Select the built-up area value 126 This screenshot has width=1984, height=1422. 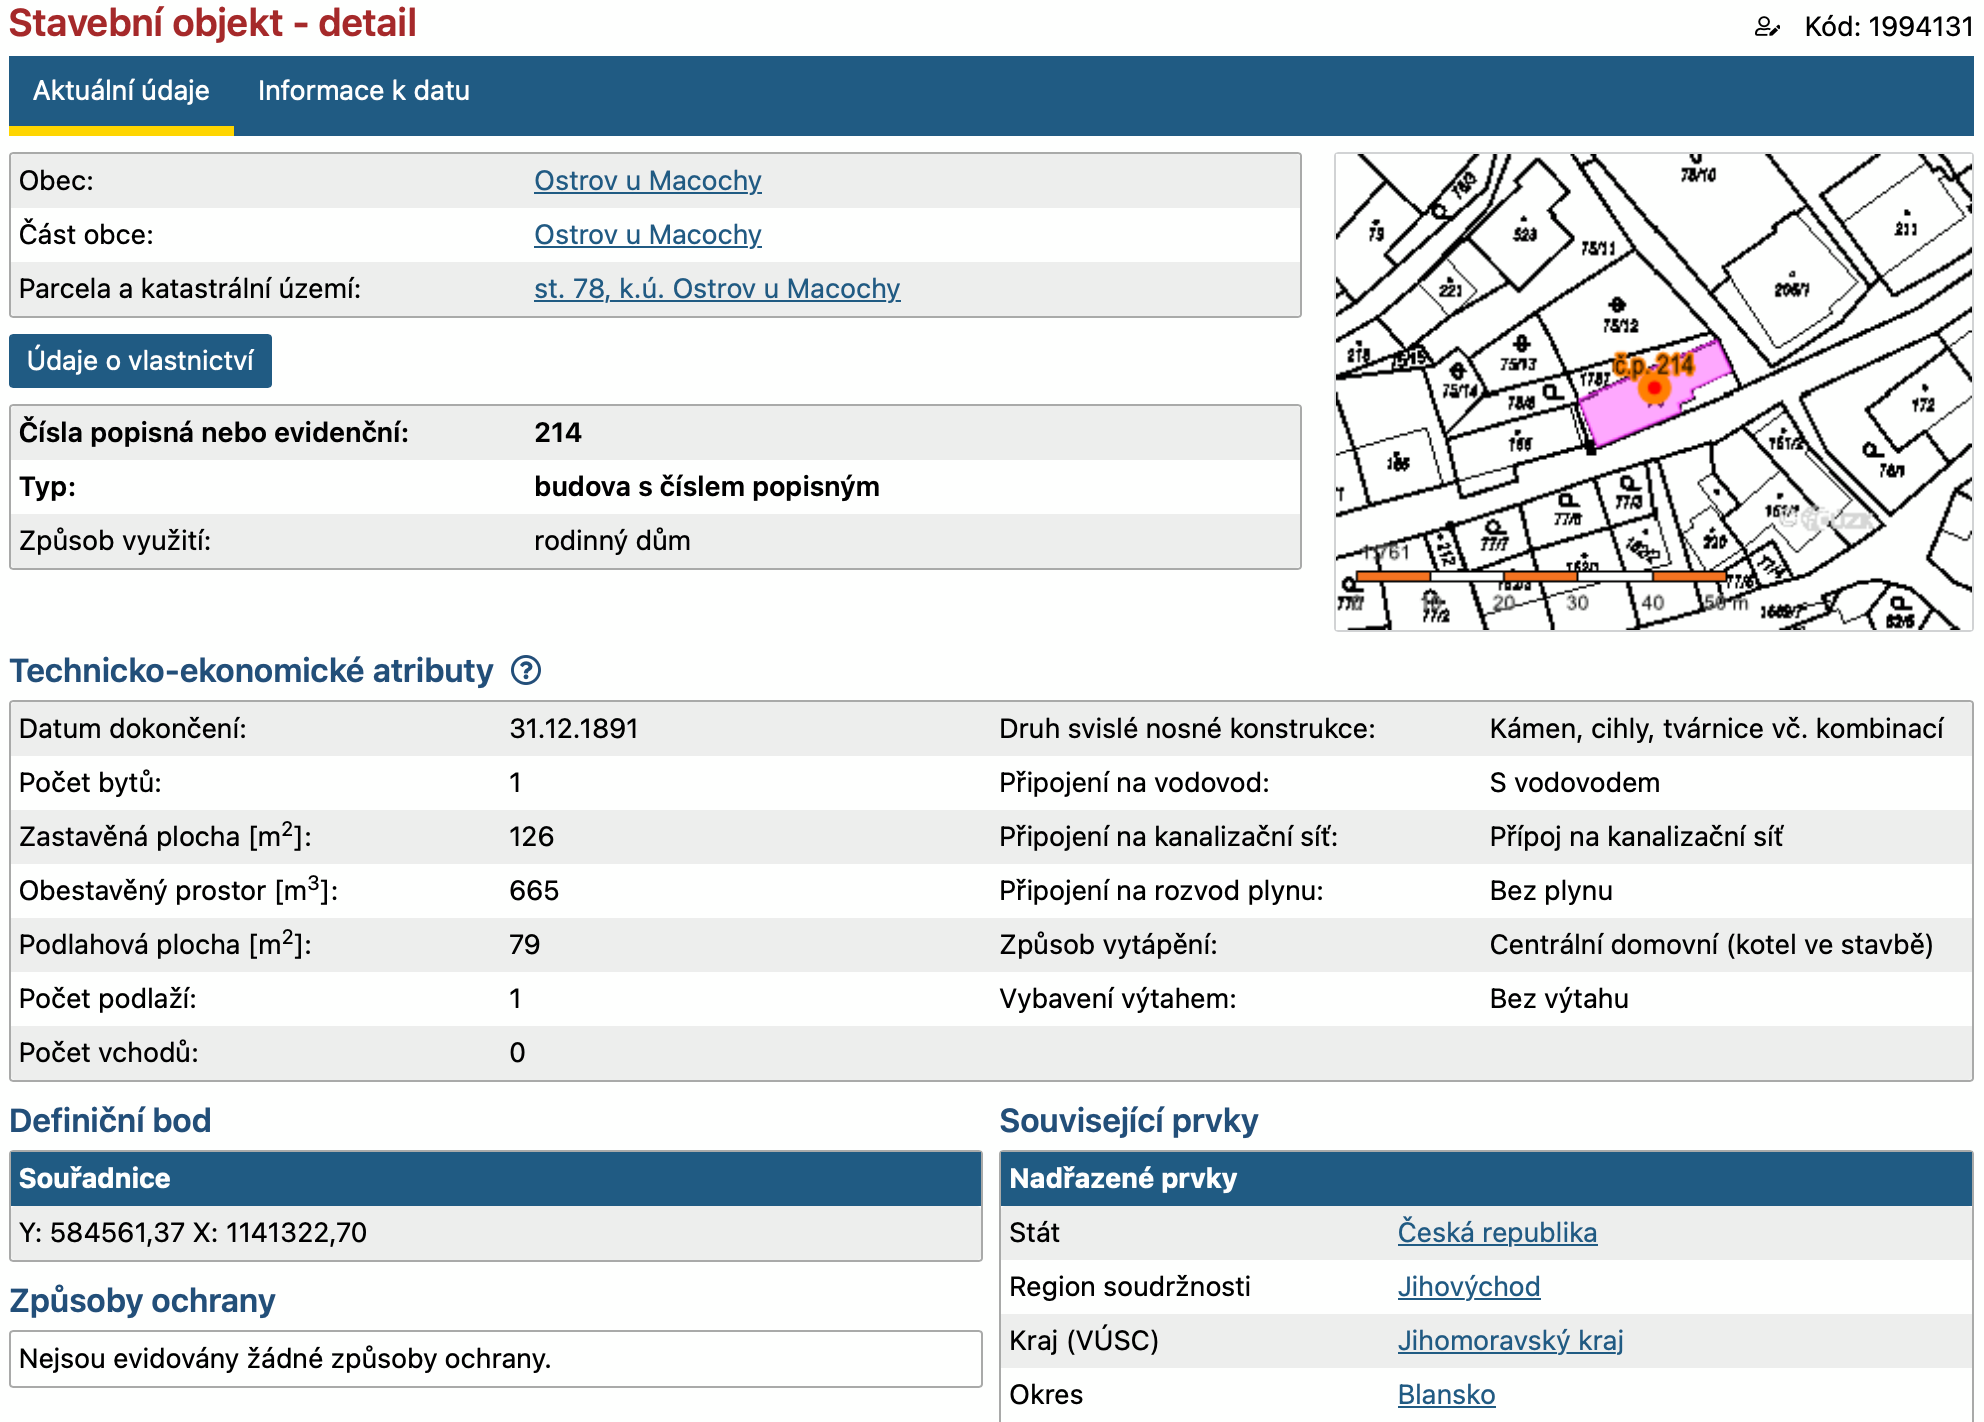click(x=531, y=837)
